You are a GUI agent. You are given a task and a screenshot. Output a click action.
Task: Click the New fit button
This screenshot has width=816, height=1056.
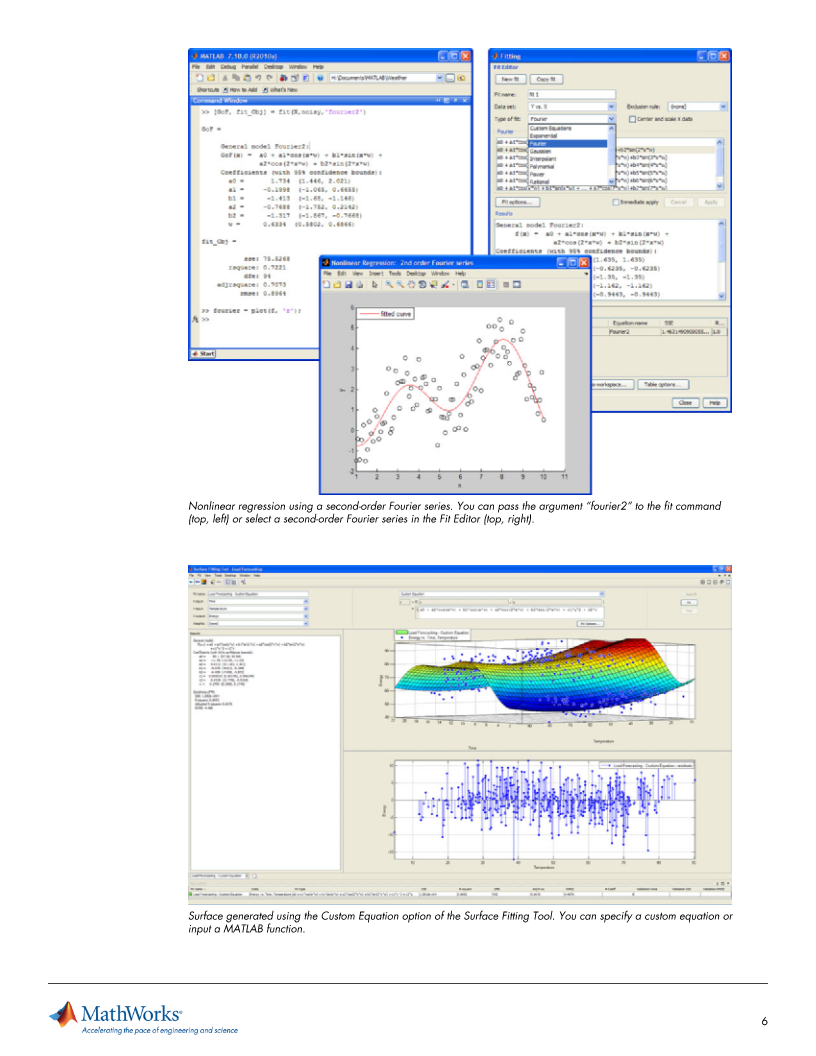point(510,79)
